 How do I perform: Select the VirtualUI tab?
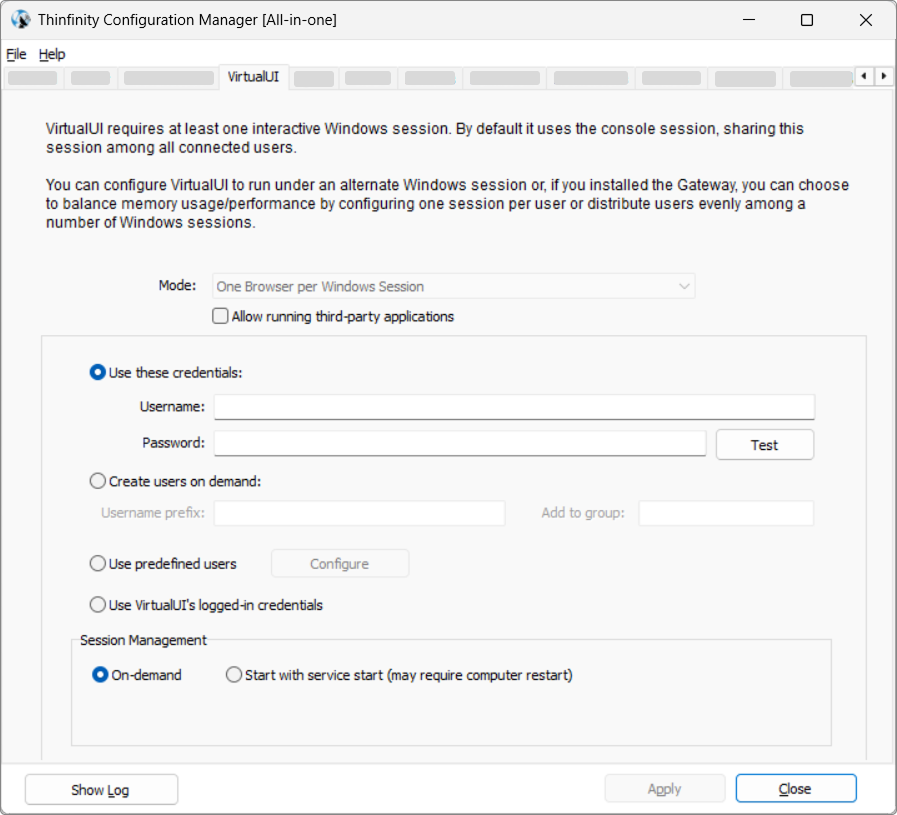tap(253, 77)
